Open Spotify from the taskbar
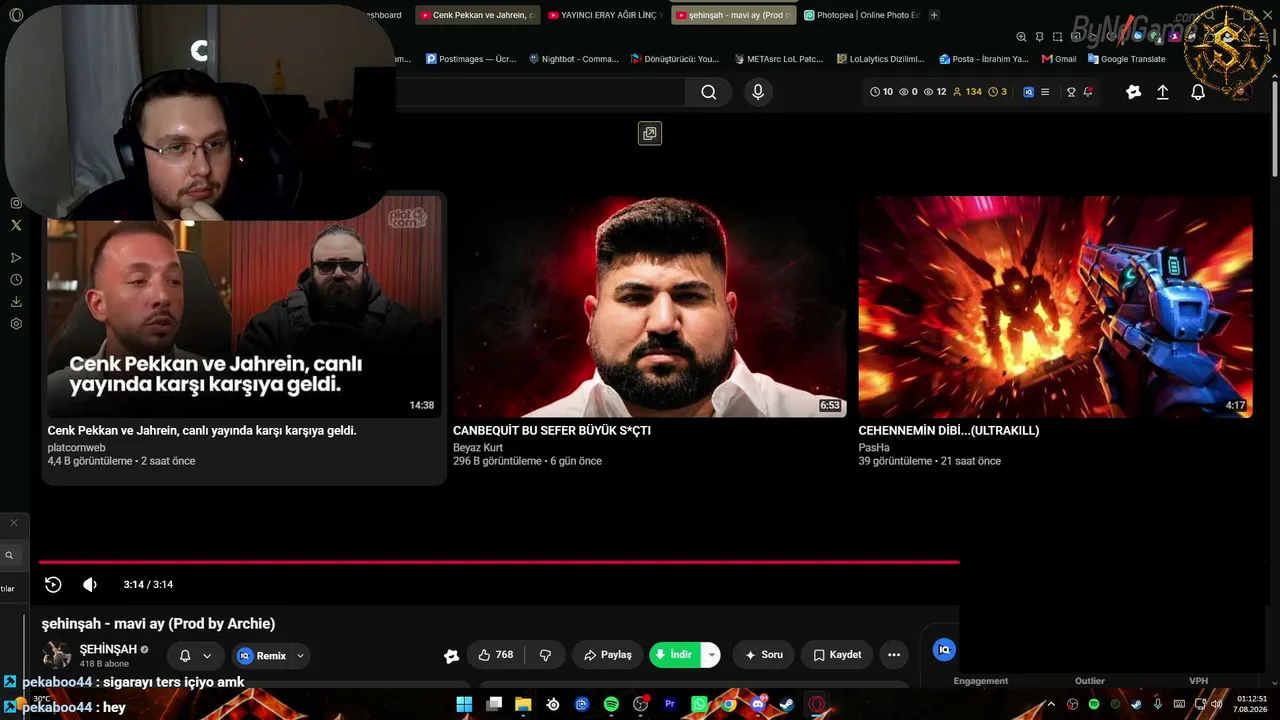Viewport: 1280px width, 720px height. click(x=611, y=705)
